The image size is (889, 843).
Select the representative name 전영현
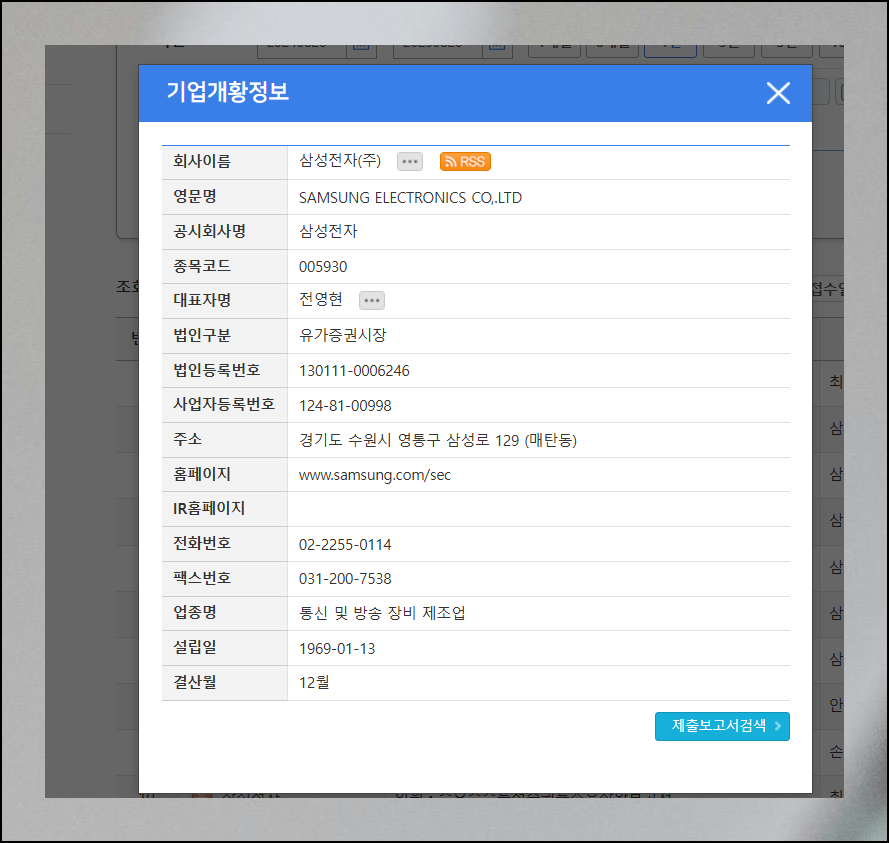pos(320,299)
